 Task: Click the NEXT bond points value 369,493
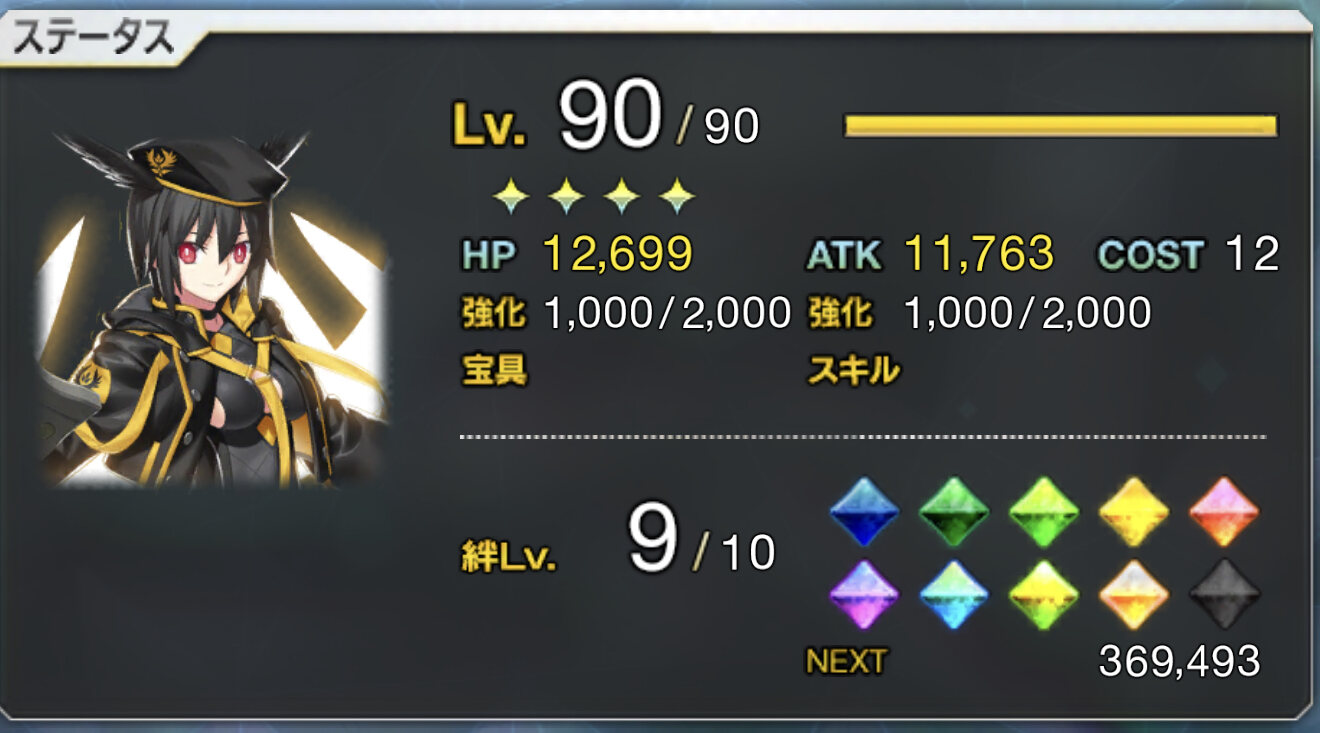pyautogui.click(x=1179, y=661)
